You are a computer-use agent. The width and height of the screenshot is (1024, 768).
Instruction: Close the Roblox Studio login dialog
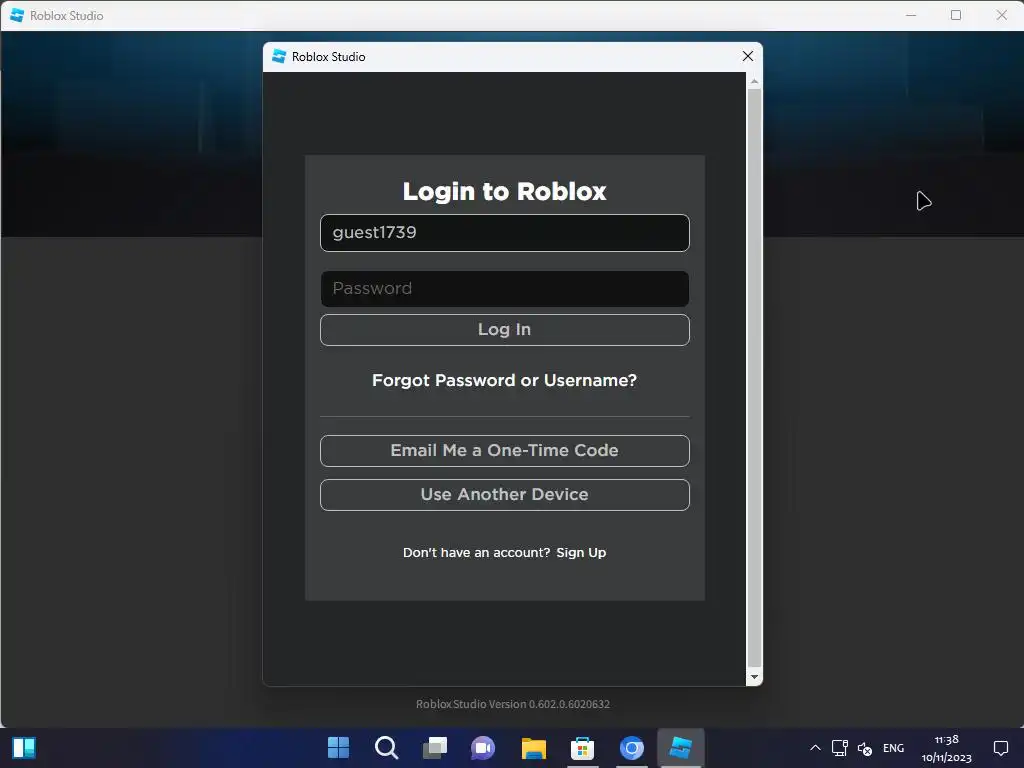tap(748, 56)
